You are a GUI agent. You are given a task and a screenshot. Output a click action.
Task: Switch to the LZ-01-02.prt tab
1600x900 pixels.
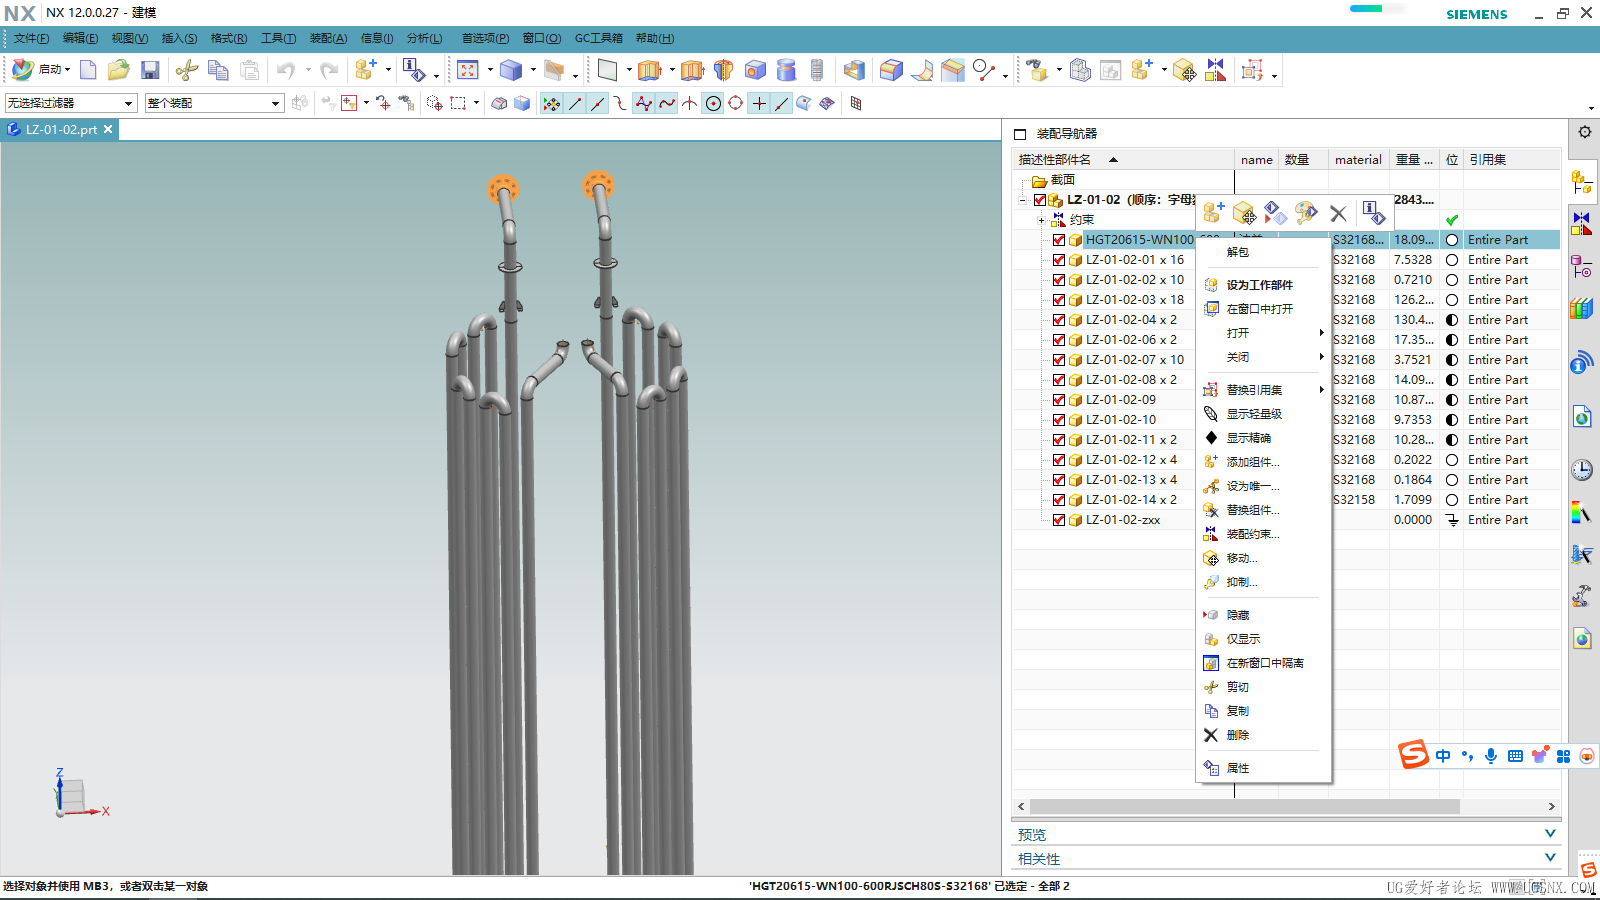(x=61, y=130)
